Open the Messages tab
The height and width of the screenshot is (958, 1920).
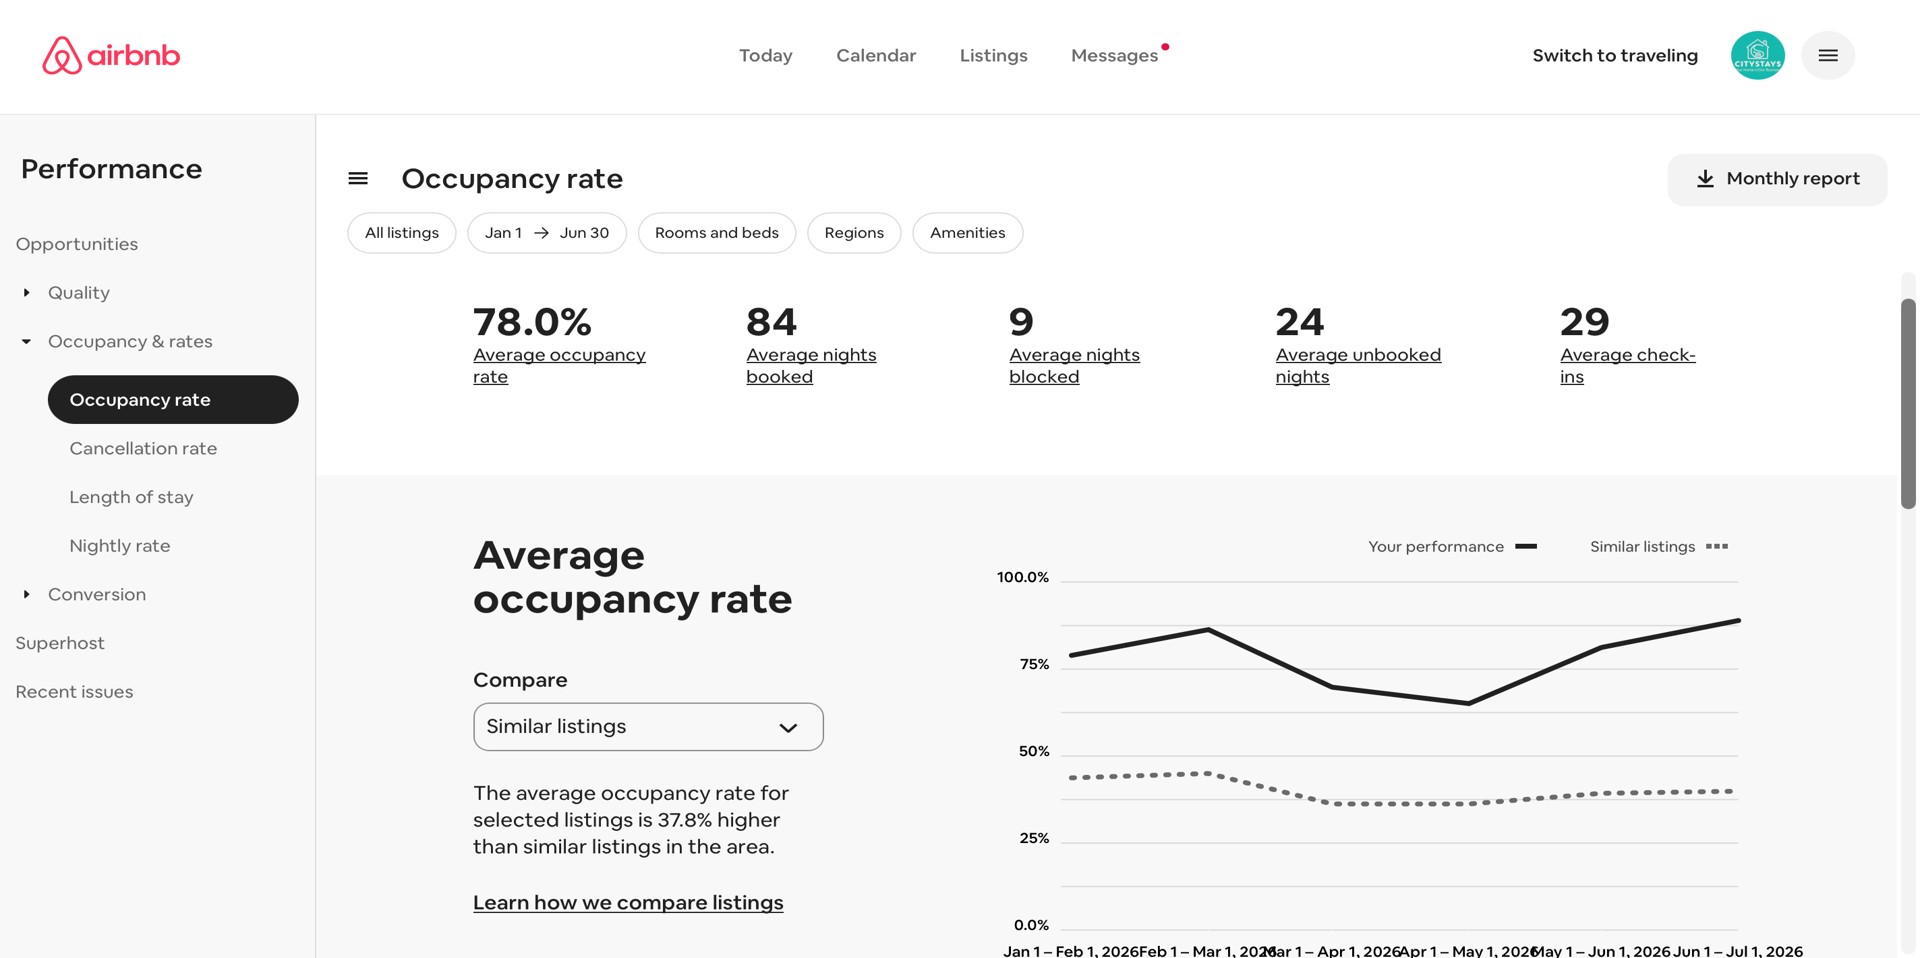(x=1114, y=56)
